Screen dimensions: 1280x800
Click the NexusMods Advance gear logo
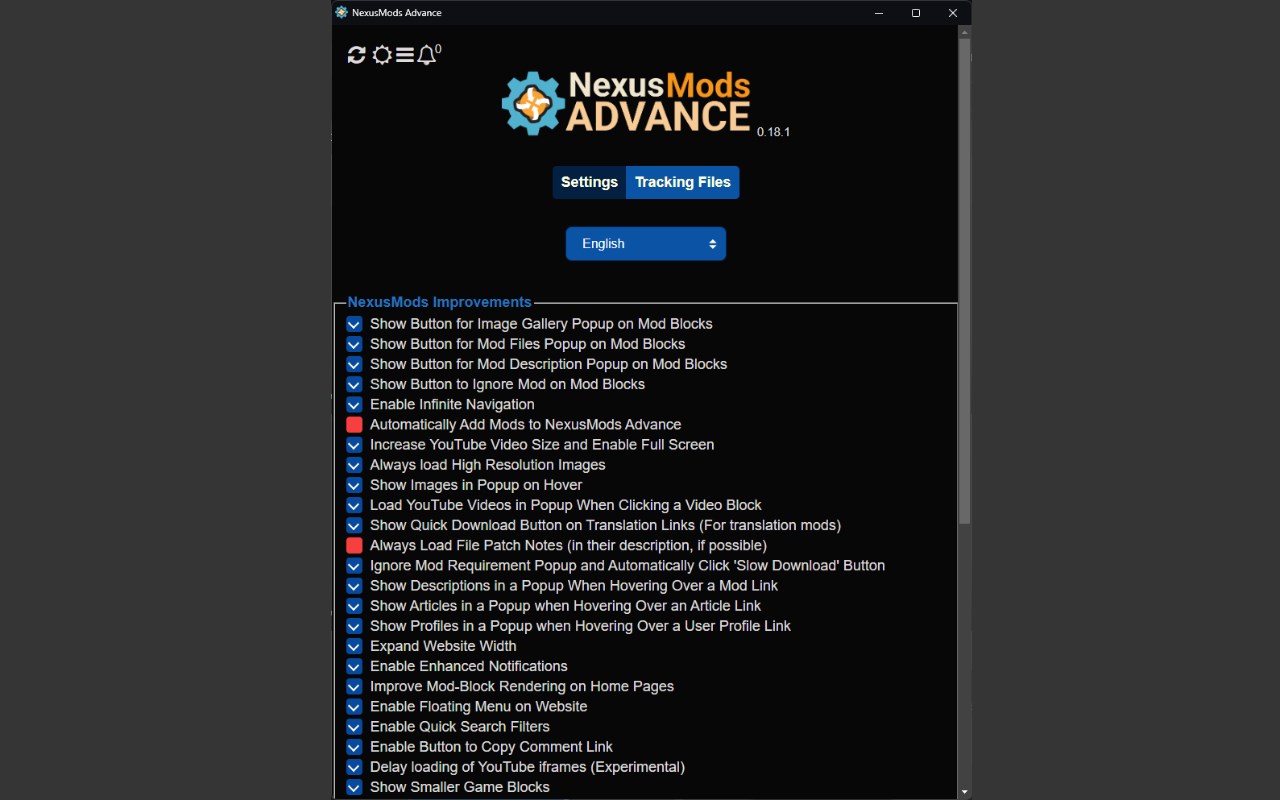(x=533, y=103)
